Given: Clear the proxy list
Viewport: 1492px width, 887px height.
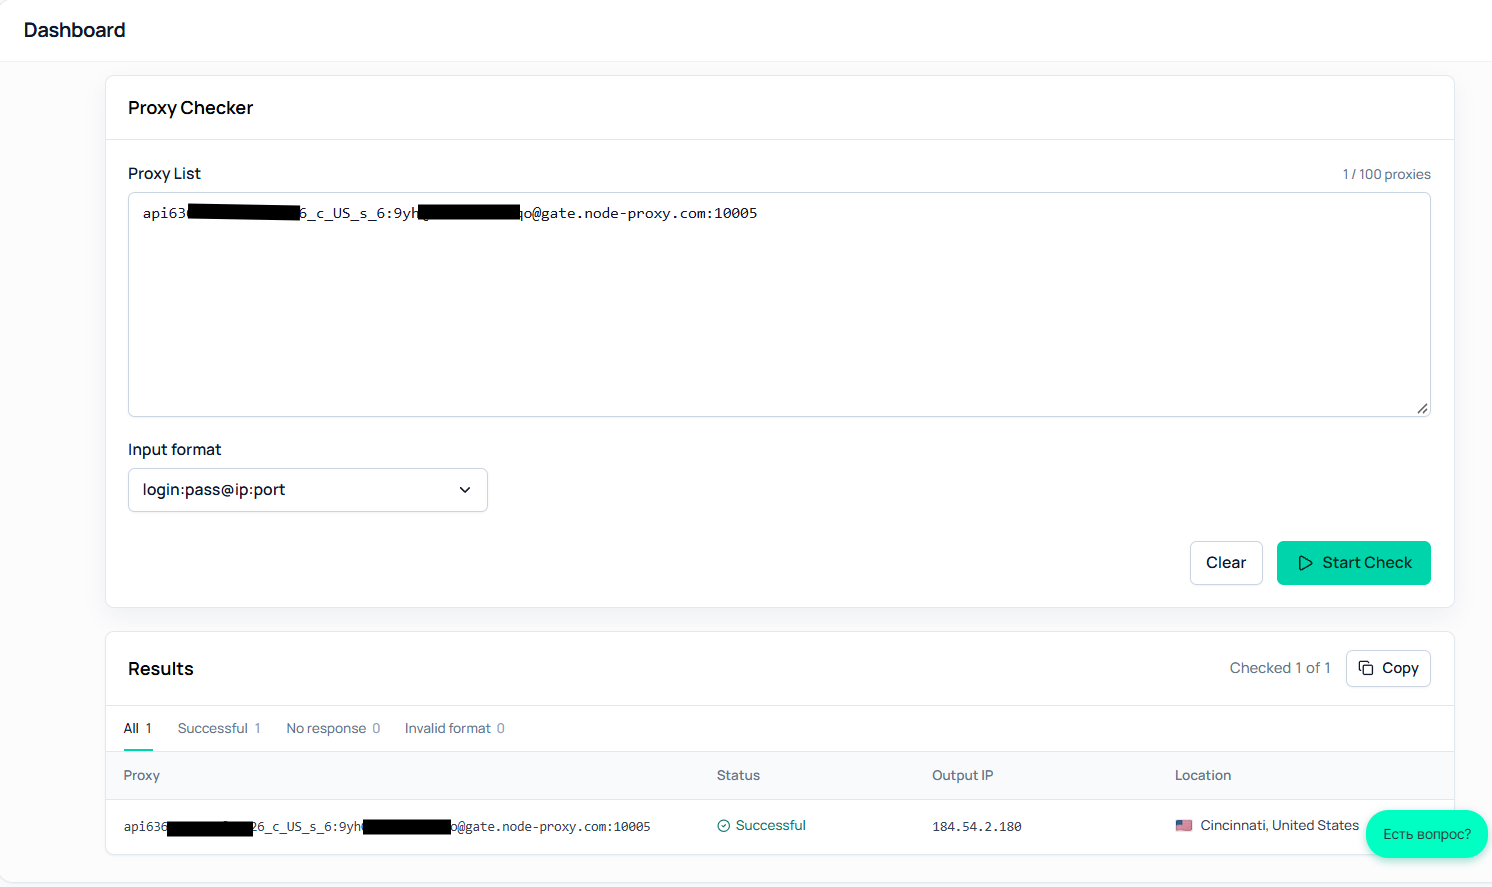Looking at the screenshot, I should coord(1226,563).
